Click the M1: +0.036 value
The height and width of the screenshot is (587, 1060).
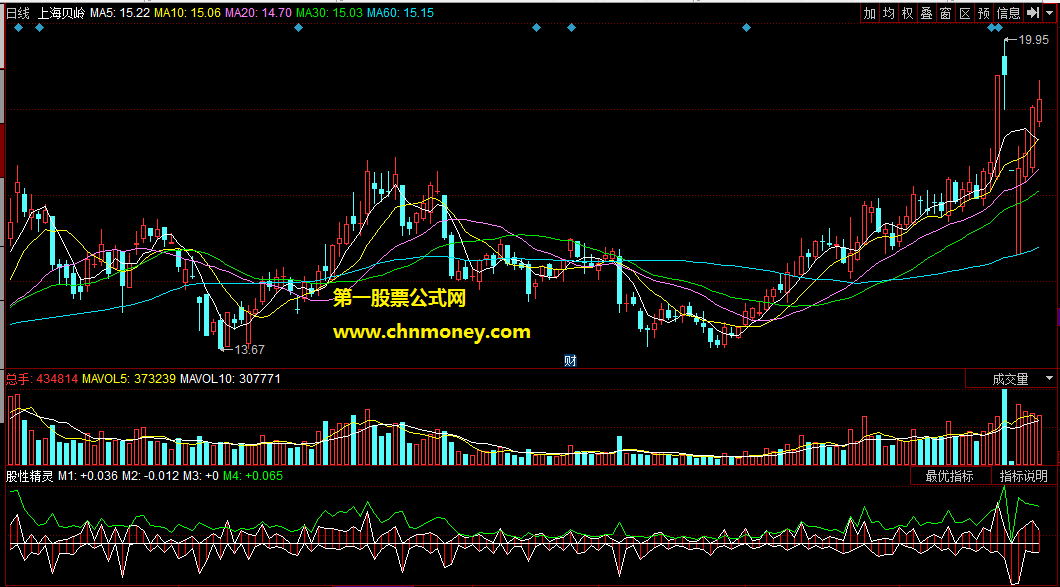(88, 476)
